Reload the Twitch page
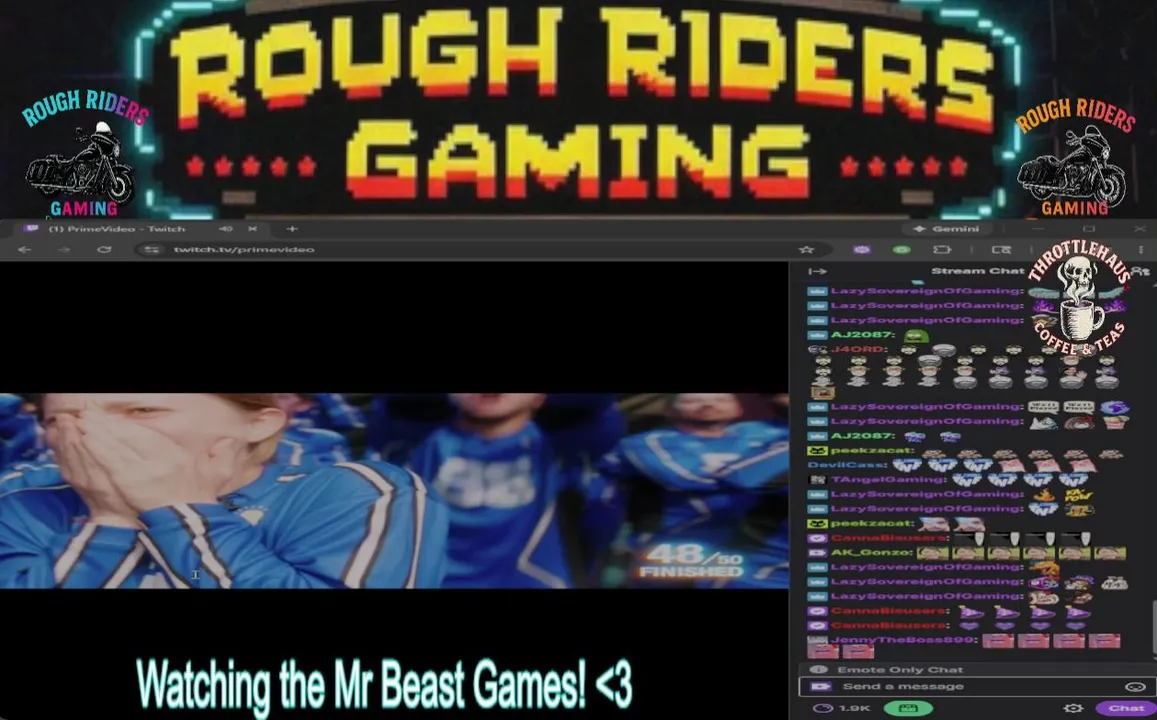 tap(104, 250)
